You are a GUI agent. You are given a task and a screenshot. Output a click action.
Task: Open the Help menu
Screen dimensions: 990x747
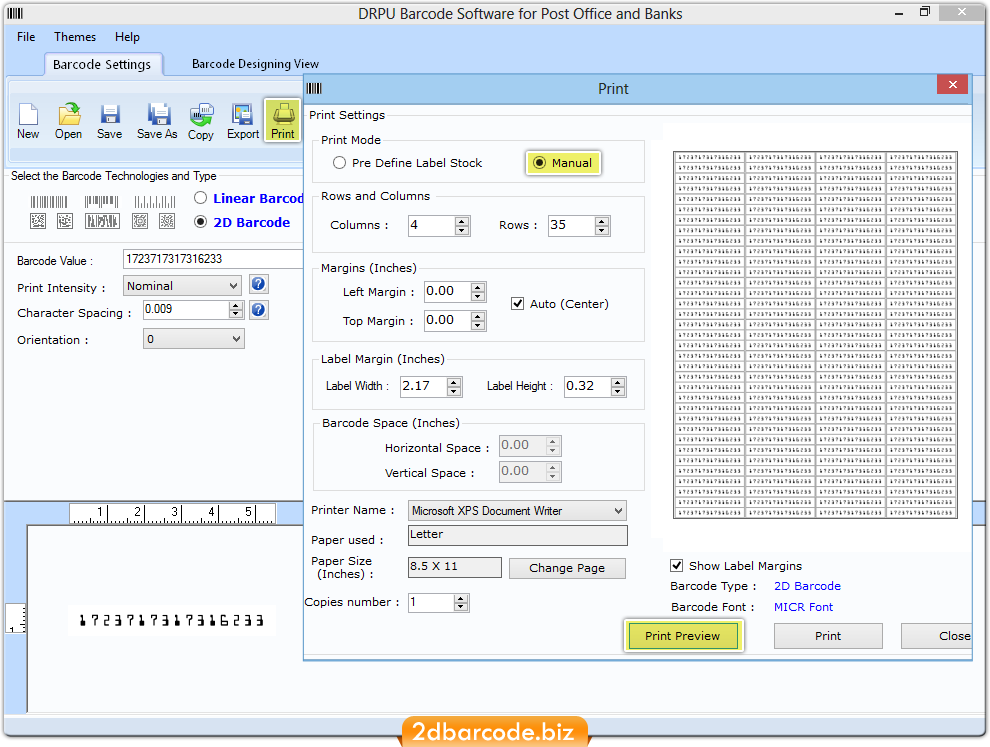tap(127, 37)
